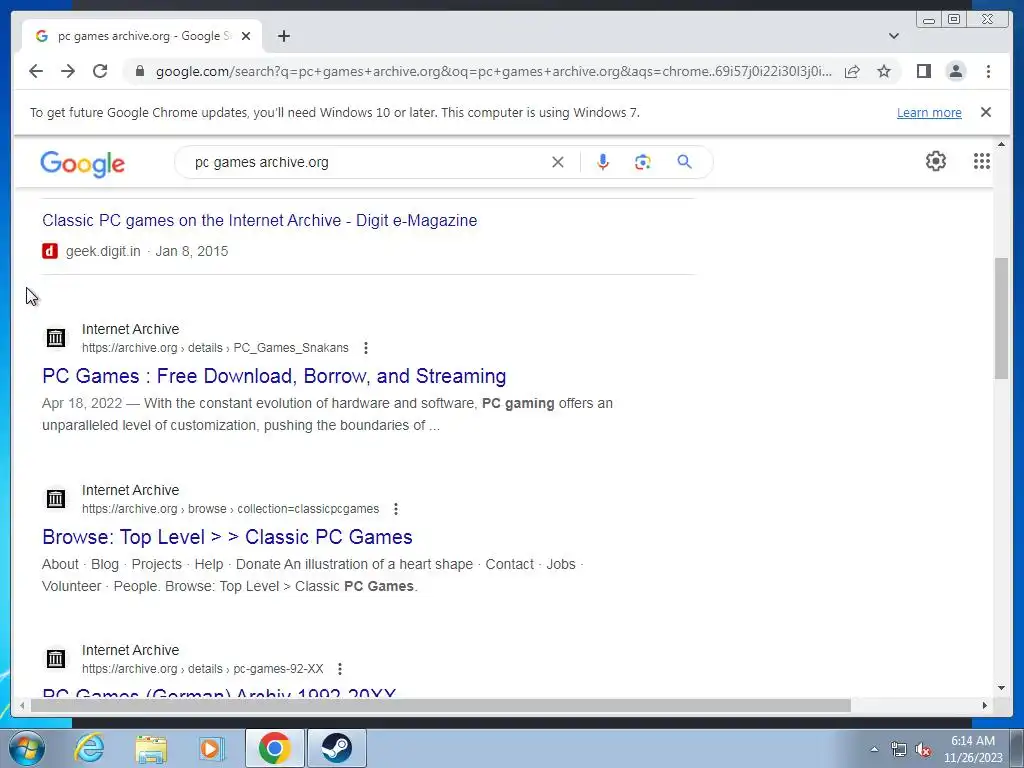Switch to the Steam taskbar button
The height and width of the screenshot is (768, 1024).
pyautogui.click(x=336, y=748)
